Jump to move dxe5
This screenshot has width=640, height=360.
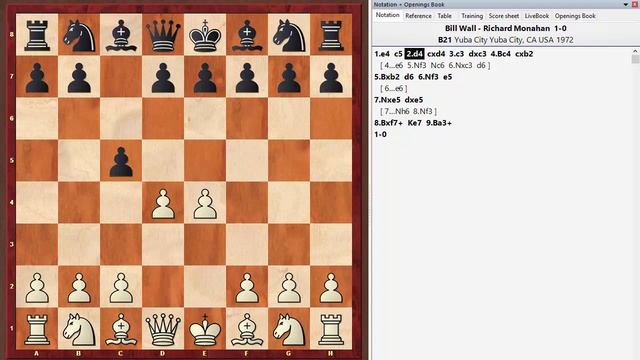pos(413,100)
